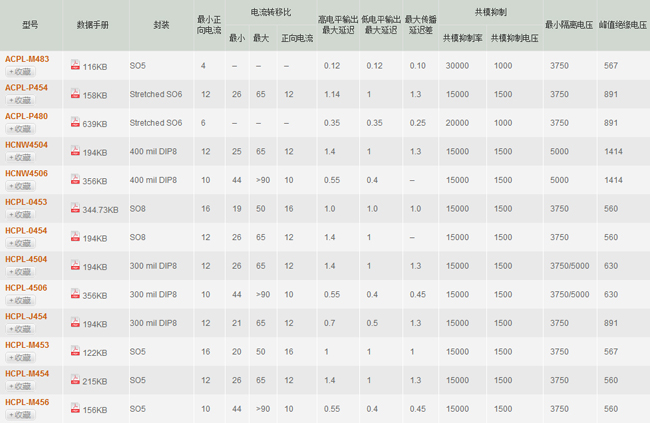Open the HCPL-4506 datasheet PDF icon
This screenshot has height=423, width=650.
[x=75, y=295]
